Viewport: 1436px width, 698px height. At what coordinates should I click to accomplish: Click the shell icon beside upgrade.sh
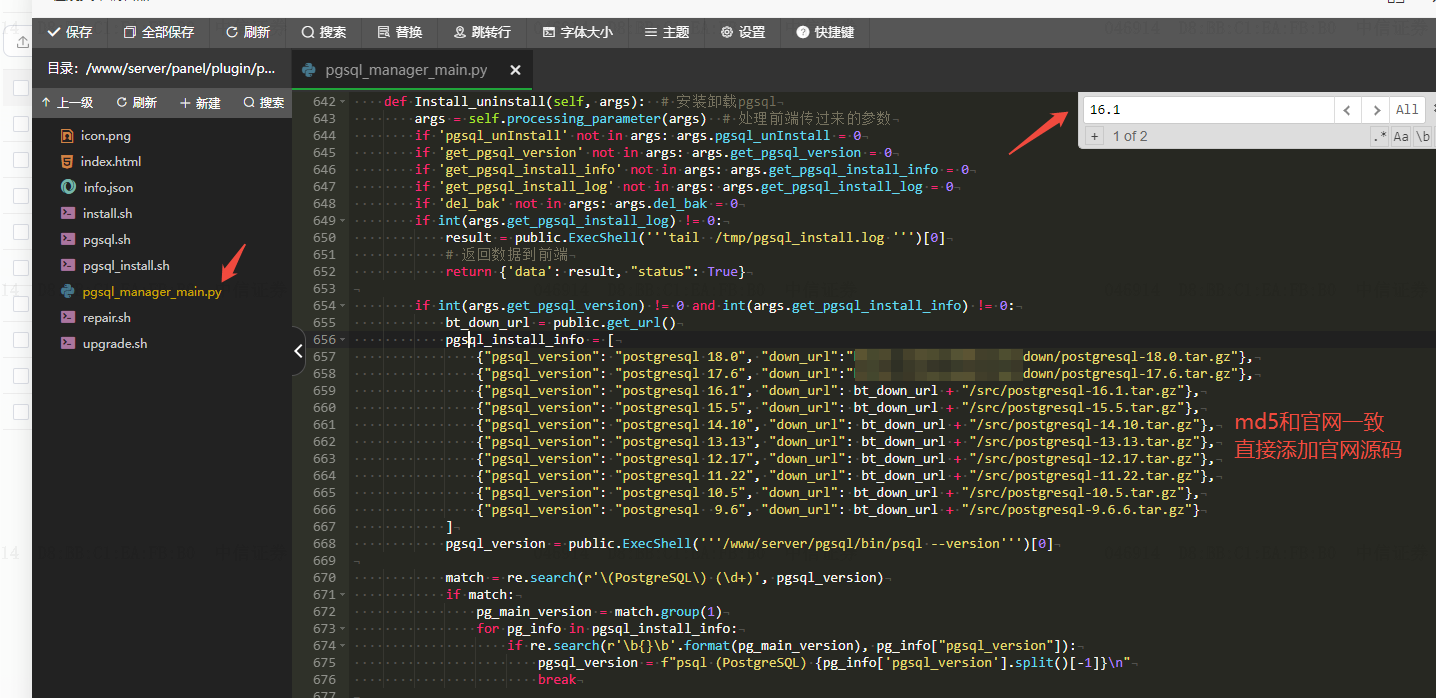click(68, 343)
